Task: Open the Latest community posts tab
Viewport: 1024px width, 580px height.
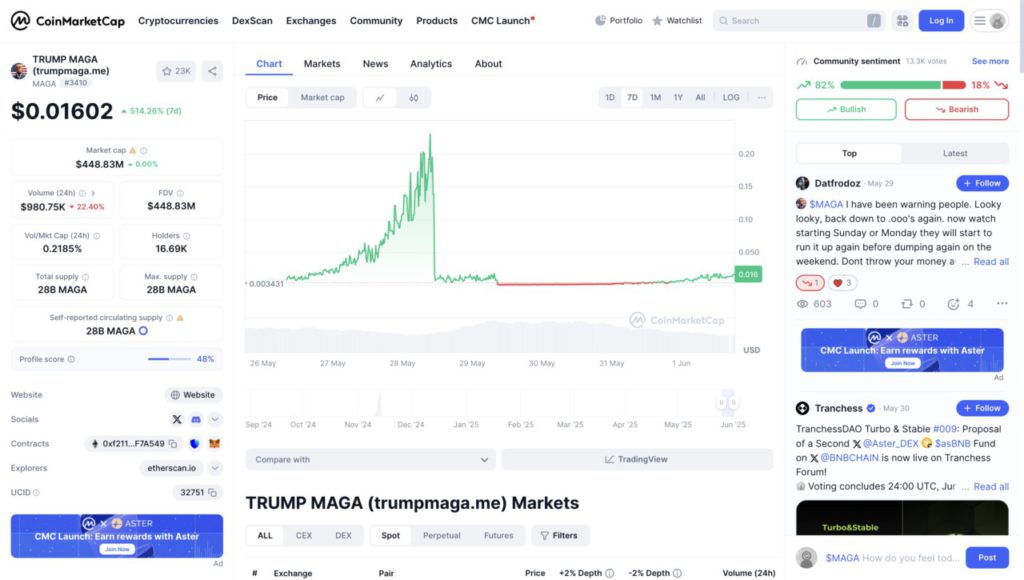Action: click(955, 153)
